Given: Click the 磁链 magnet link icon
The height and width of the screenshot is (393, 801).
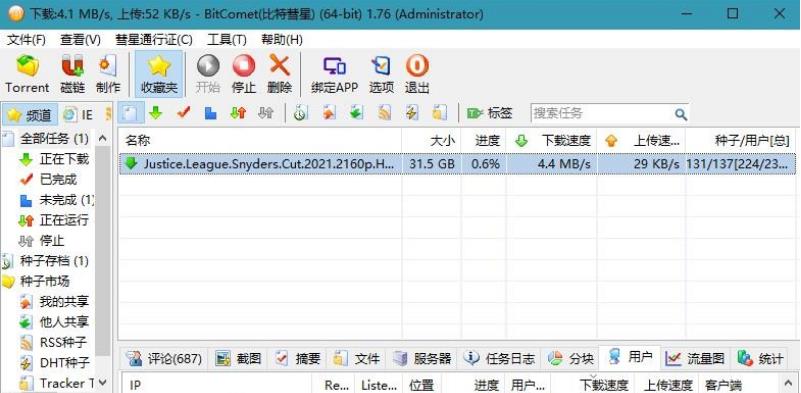Looking at the screenshot, I should tap(73, 74).
